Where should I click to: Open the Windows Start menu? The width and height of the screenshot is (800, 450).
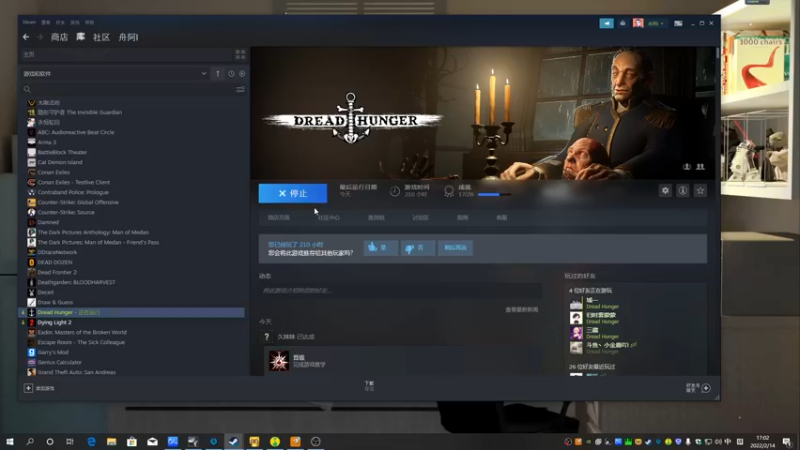(x=10, y=441)
